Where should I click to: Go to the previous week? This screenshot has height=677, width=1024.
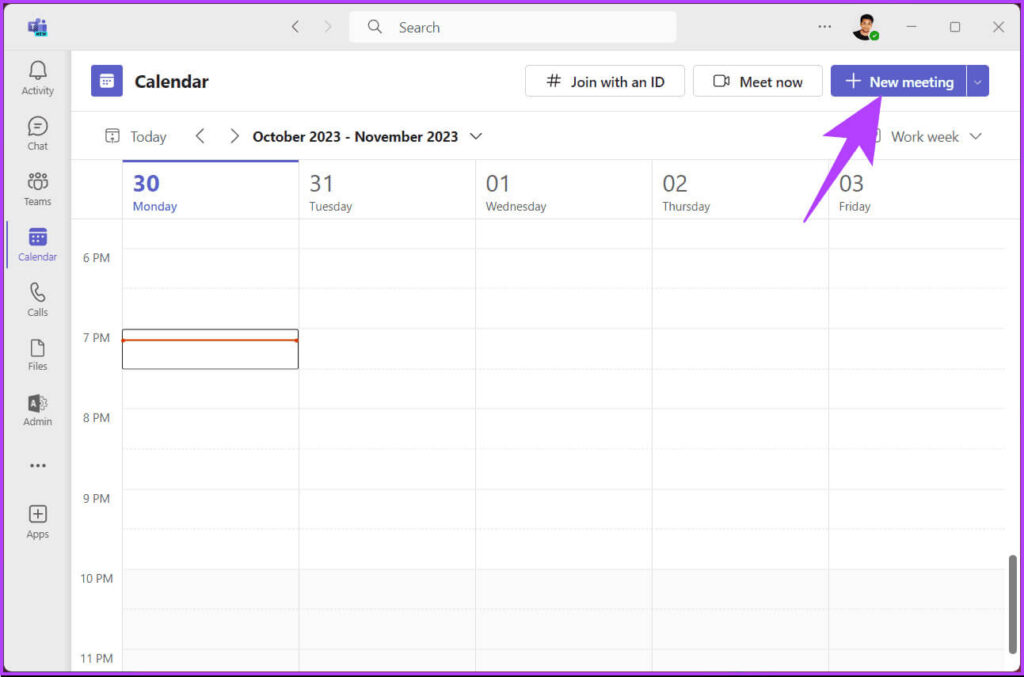tap(200, 136)
